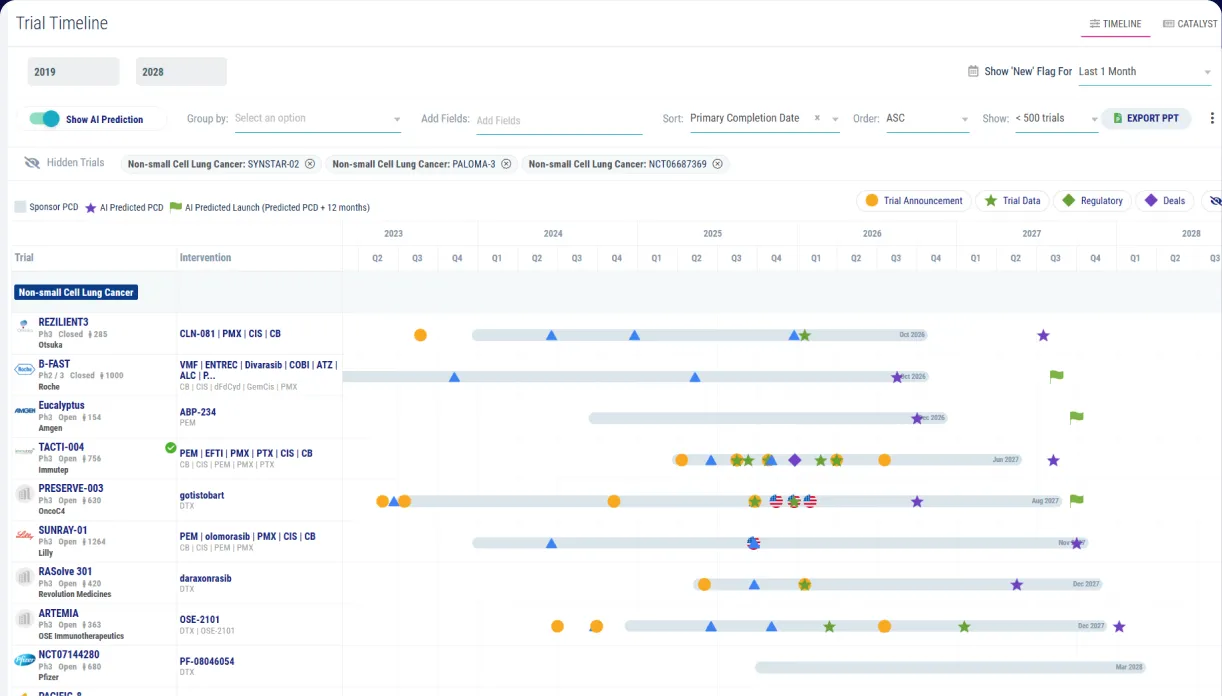This screenshot has width=1222, height=696.
Task: Click the gotistobart intervention text
Action: coord(204,495)
